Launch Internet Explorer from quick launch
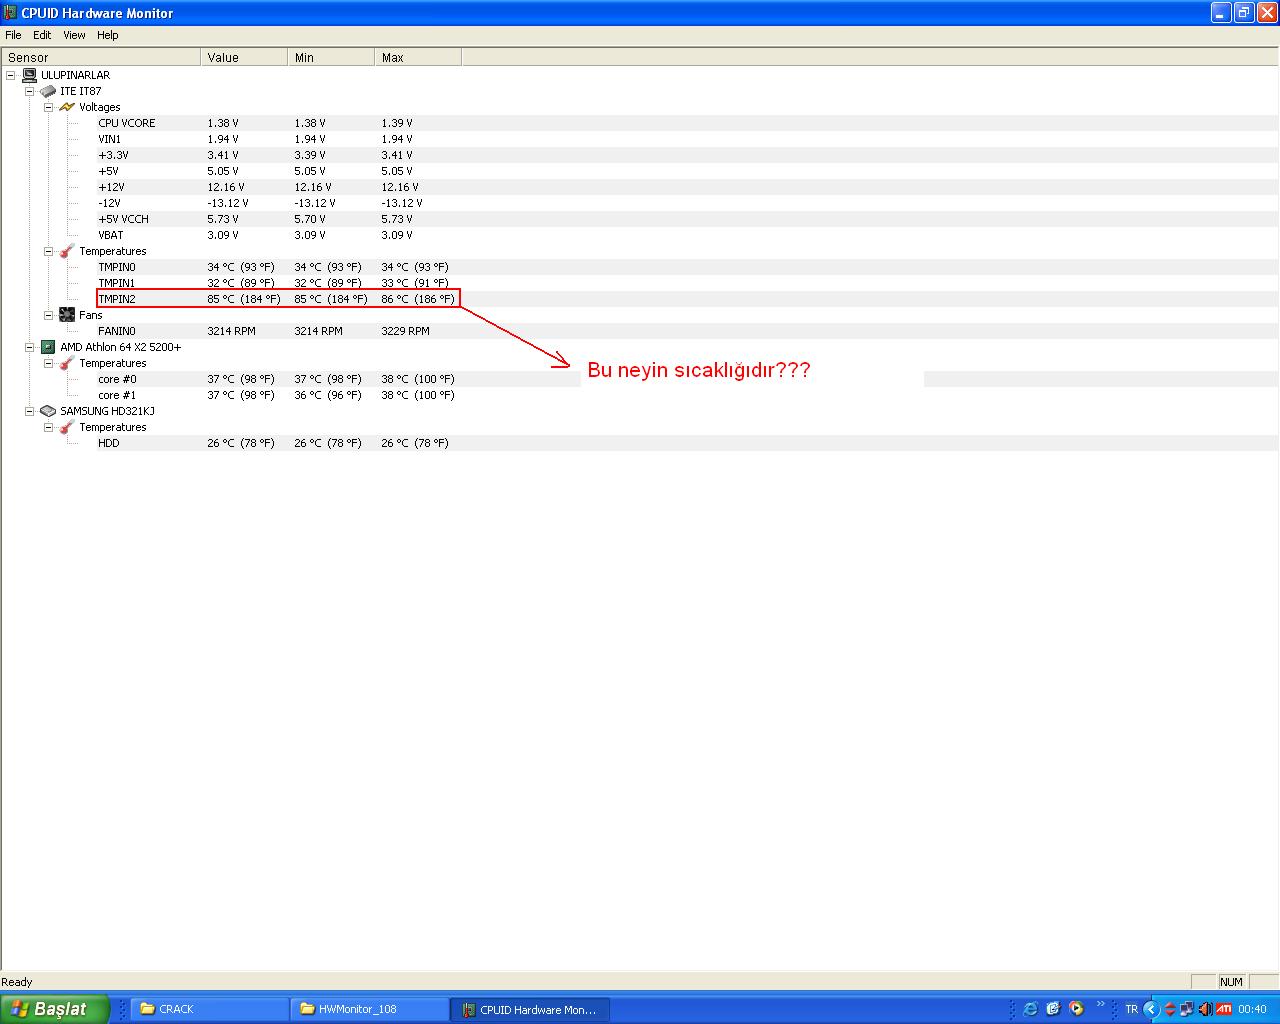Screen dimensions: 1280x1024 pyautogui.click(x=1030, y=1009)
